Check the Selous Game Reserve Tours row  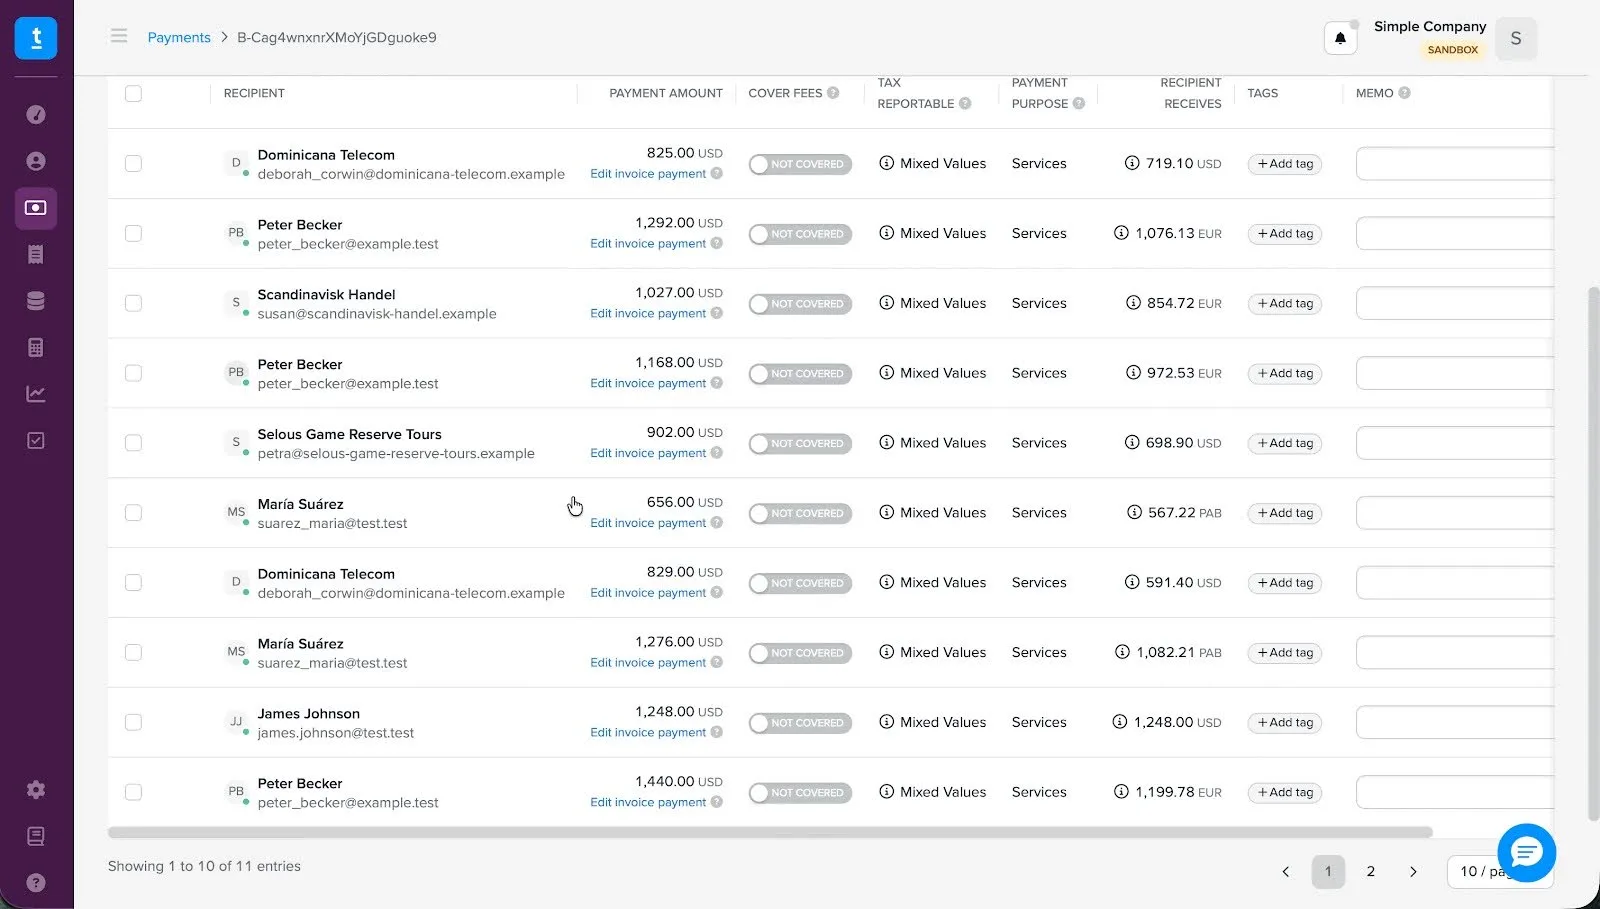(x=133, y=443)
